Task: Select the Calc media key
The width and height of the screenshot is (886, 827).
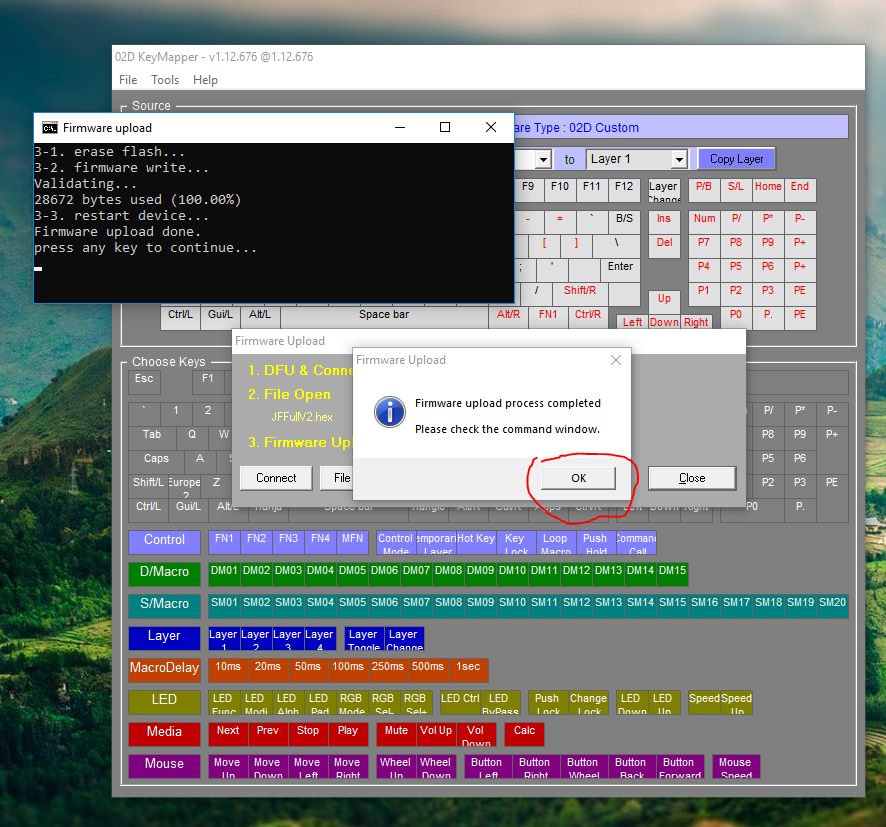Action: point(524,733)
